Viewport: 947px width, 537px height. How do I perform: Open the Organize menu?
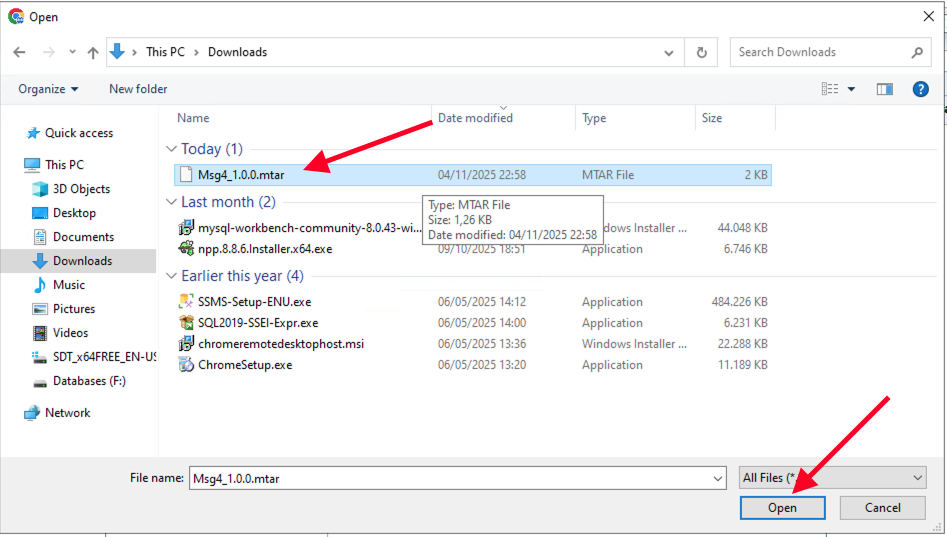pos(48,89)
